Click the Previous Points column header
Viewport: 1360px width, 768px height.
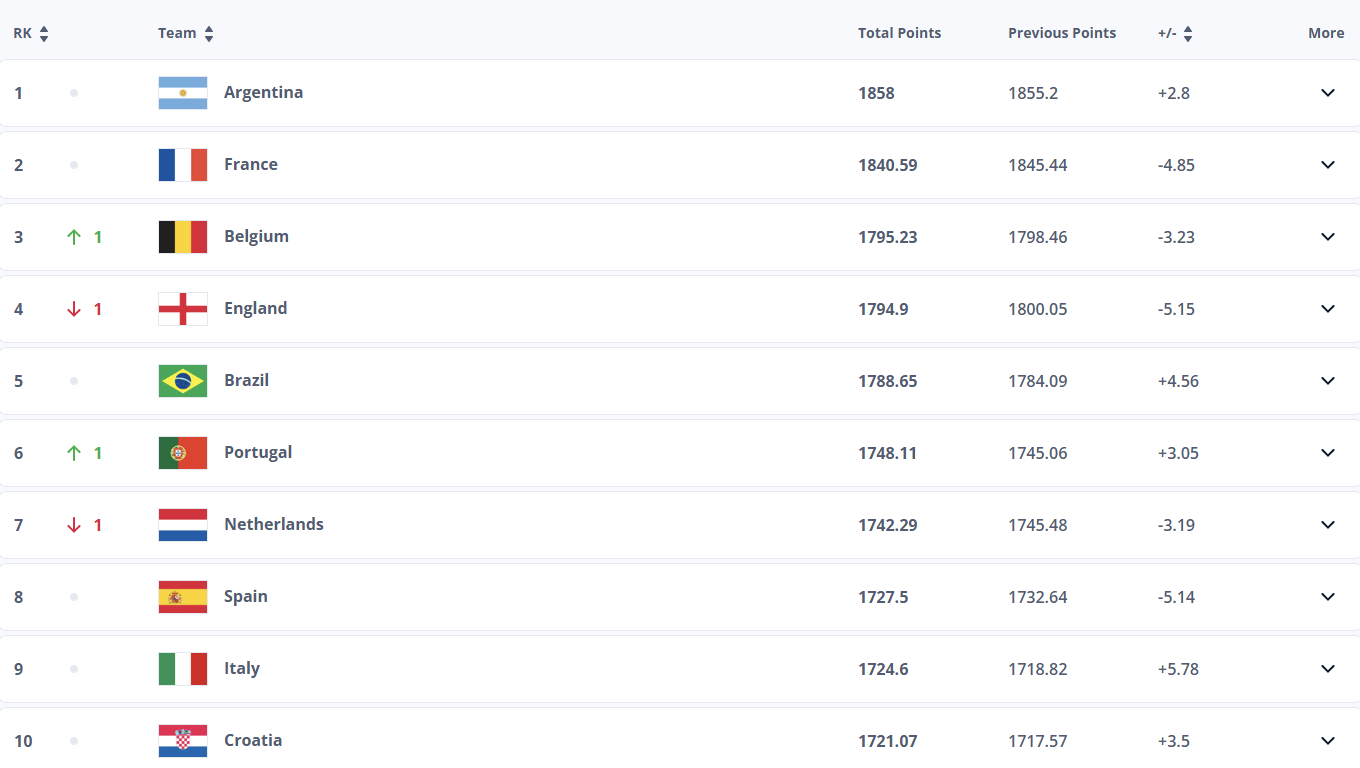[1062, 33]
